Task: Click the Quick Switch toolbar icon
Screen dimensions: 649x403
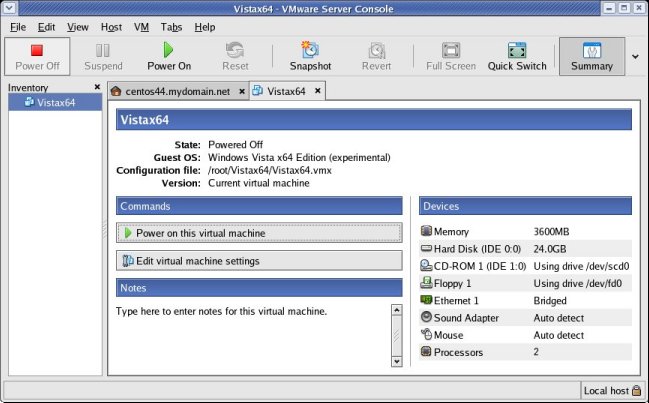Action: [x=517, y=50]
